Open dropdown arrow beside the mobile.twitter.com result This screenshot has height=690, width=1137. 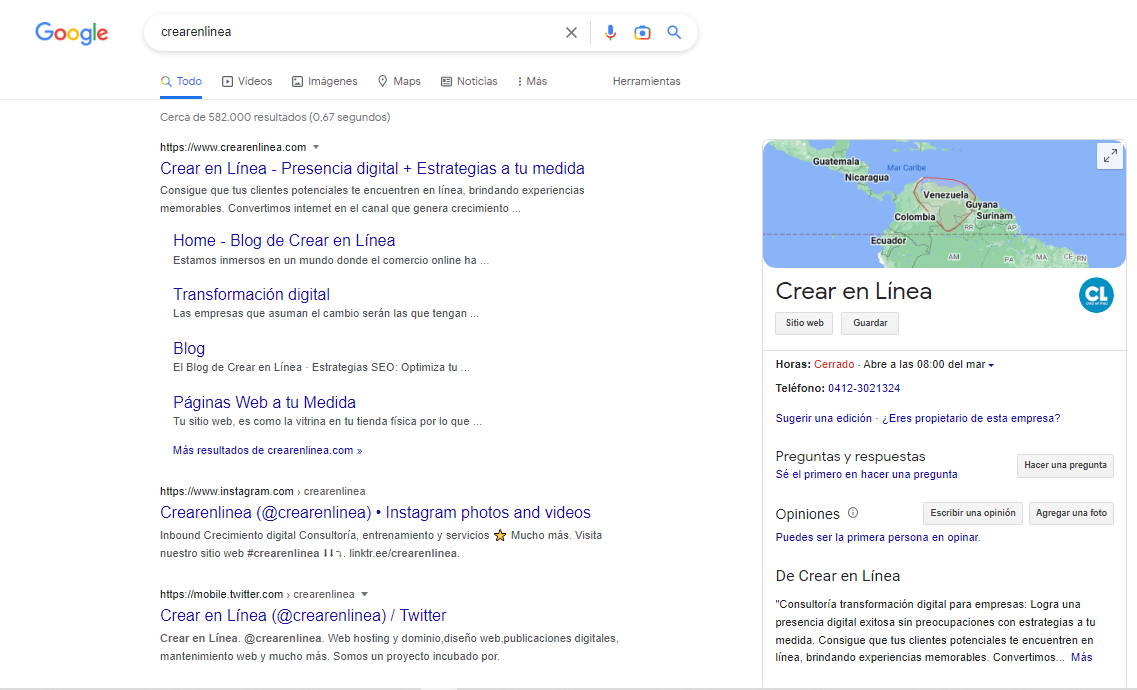[365, 594]
